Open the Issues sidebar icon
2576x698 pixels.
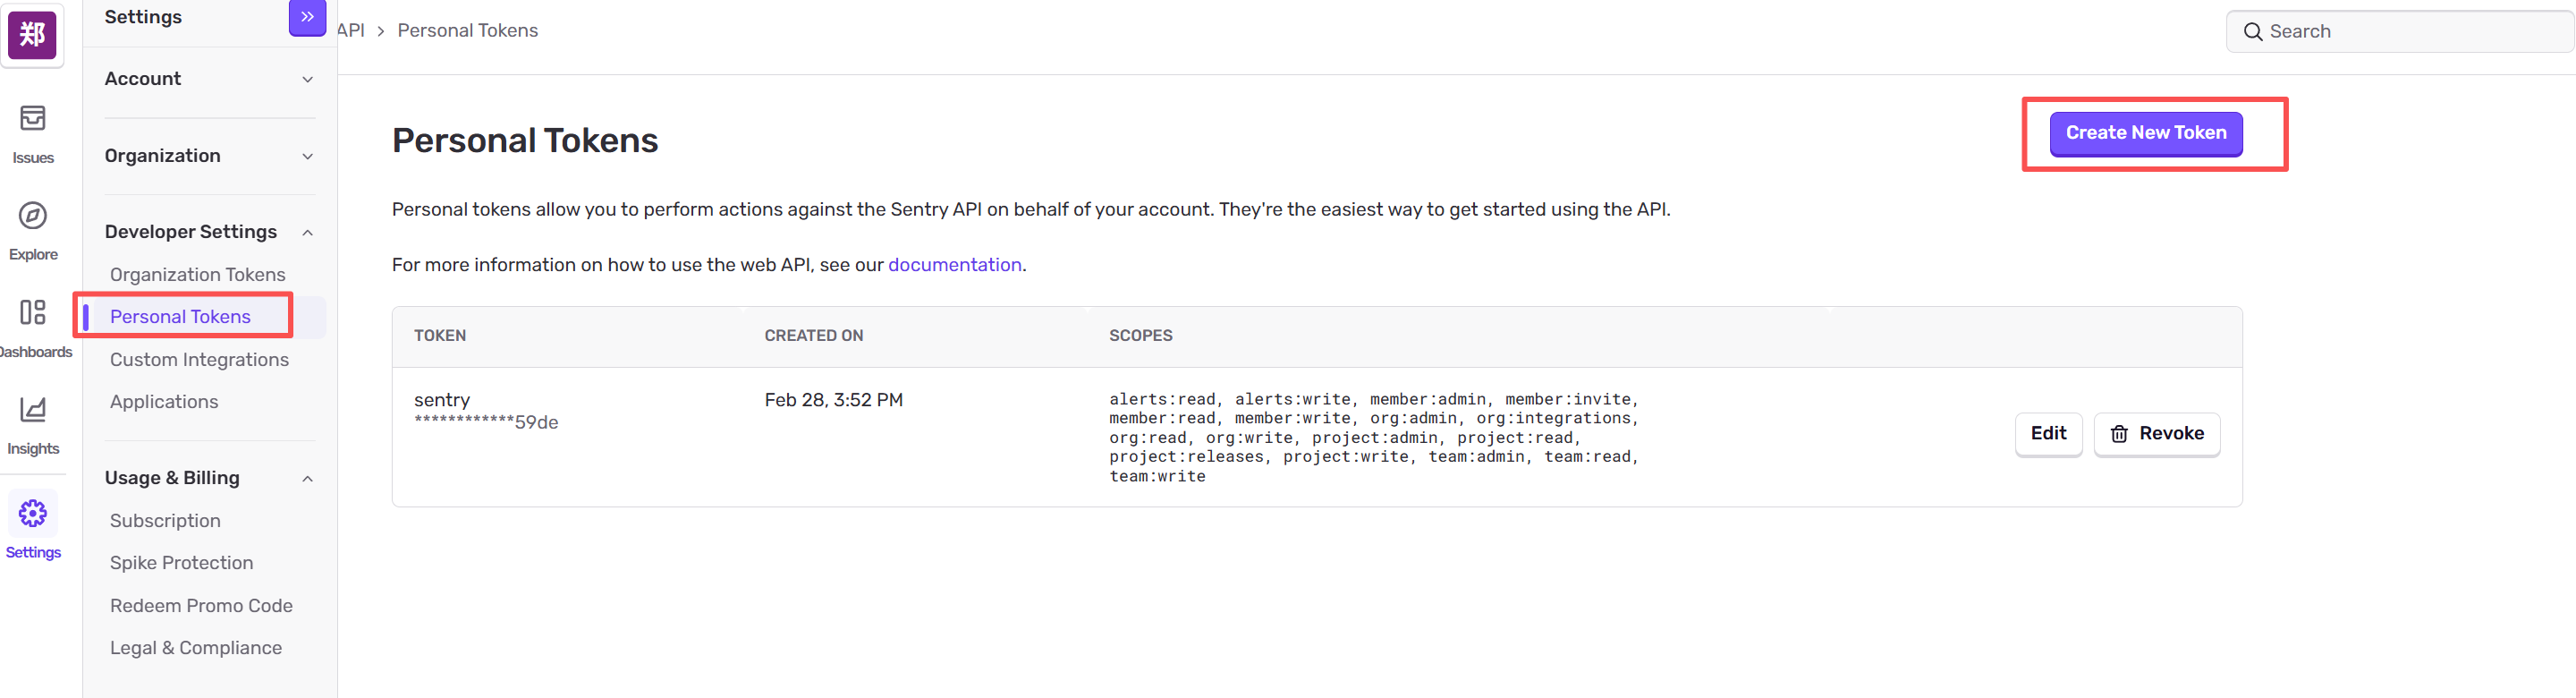click(33, 119)
